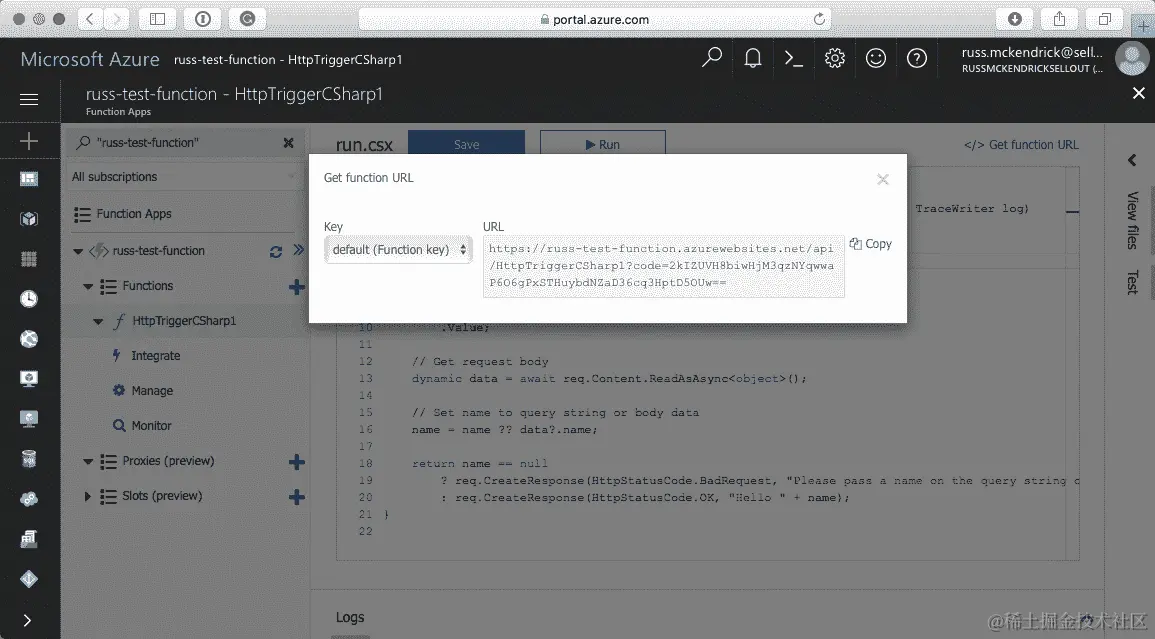Open the View files tab
Viewport: 1155px width, 639px height.
coord(1132,220)
